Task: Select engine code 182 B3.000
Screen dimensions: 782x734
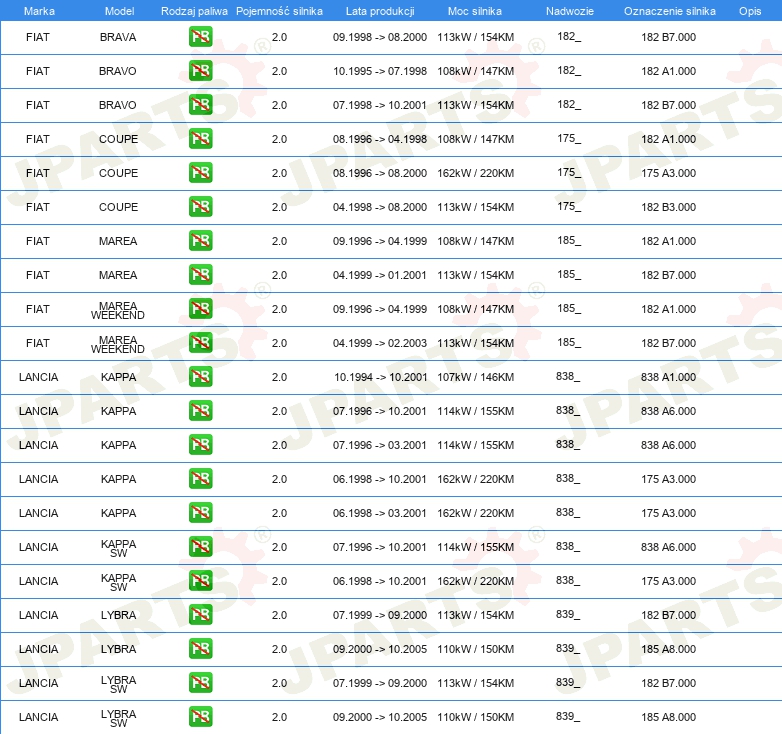Action: click(668, 206)
